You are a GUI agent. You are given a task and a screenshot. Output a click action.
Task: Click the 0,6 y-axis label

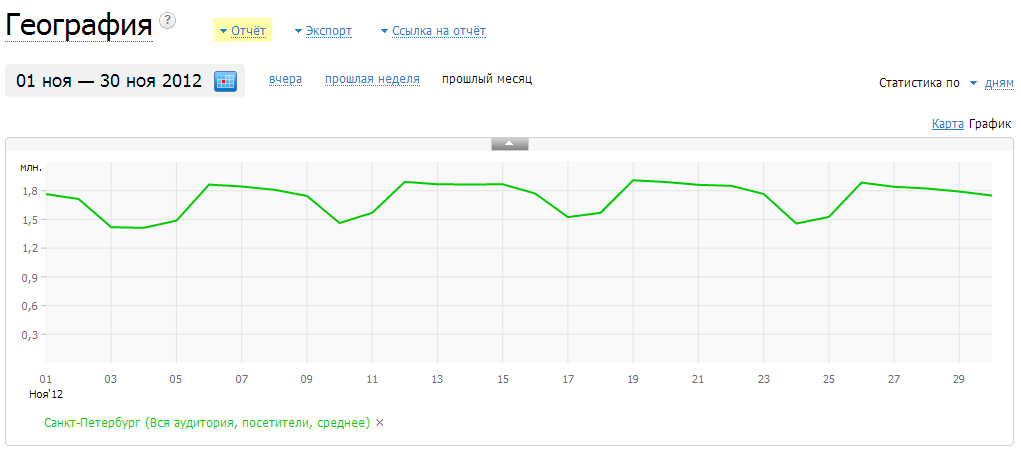click(x=31, y=306)
